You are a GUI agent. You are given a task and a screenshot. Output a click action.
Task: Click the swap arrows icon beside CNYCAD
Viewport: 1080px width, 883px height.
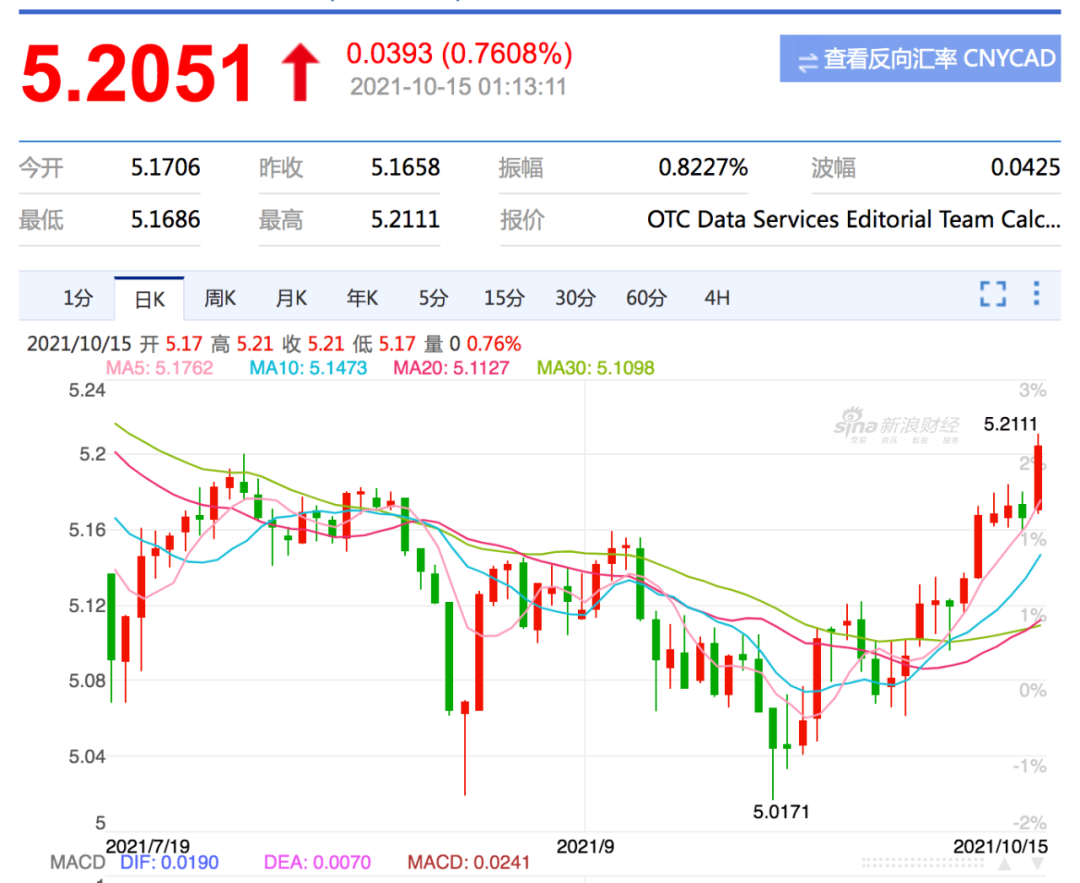pos(807,63)
